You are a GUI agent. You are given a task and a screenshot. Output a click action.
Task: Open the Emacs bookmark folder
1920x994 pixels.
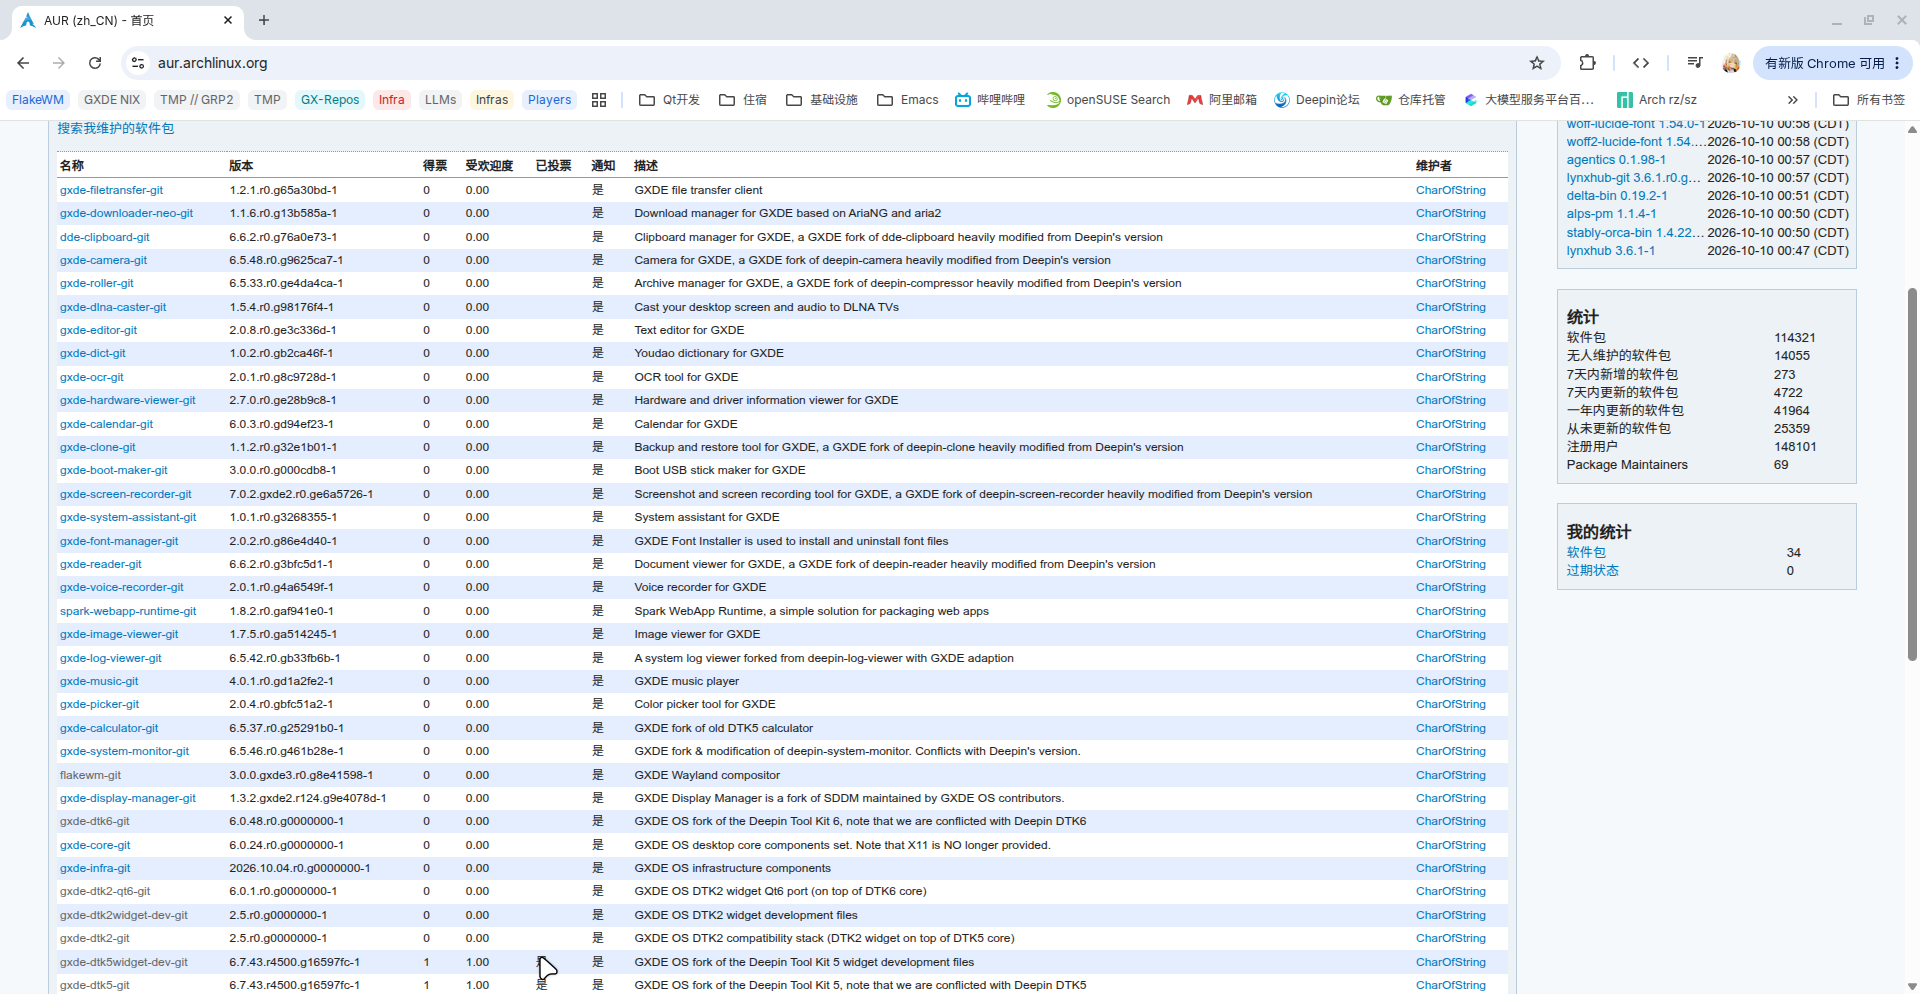click(x=908, y=100)
